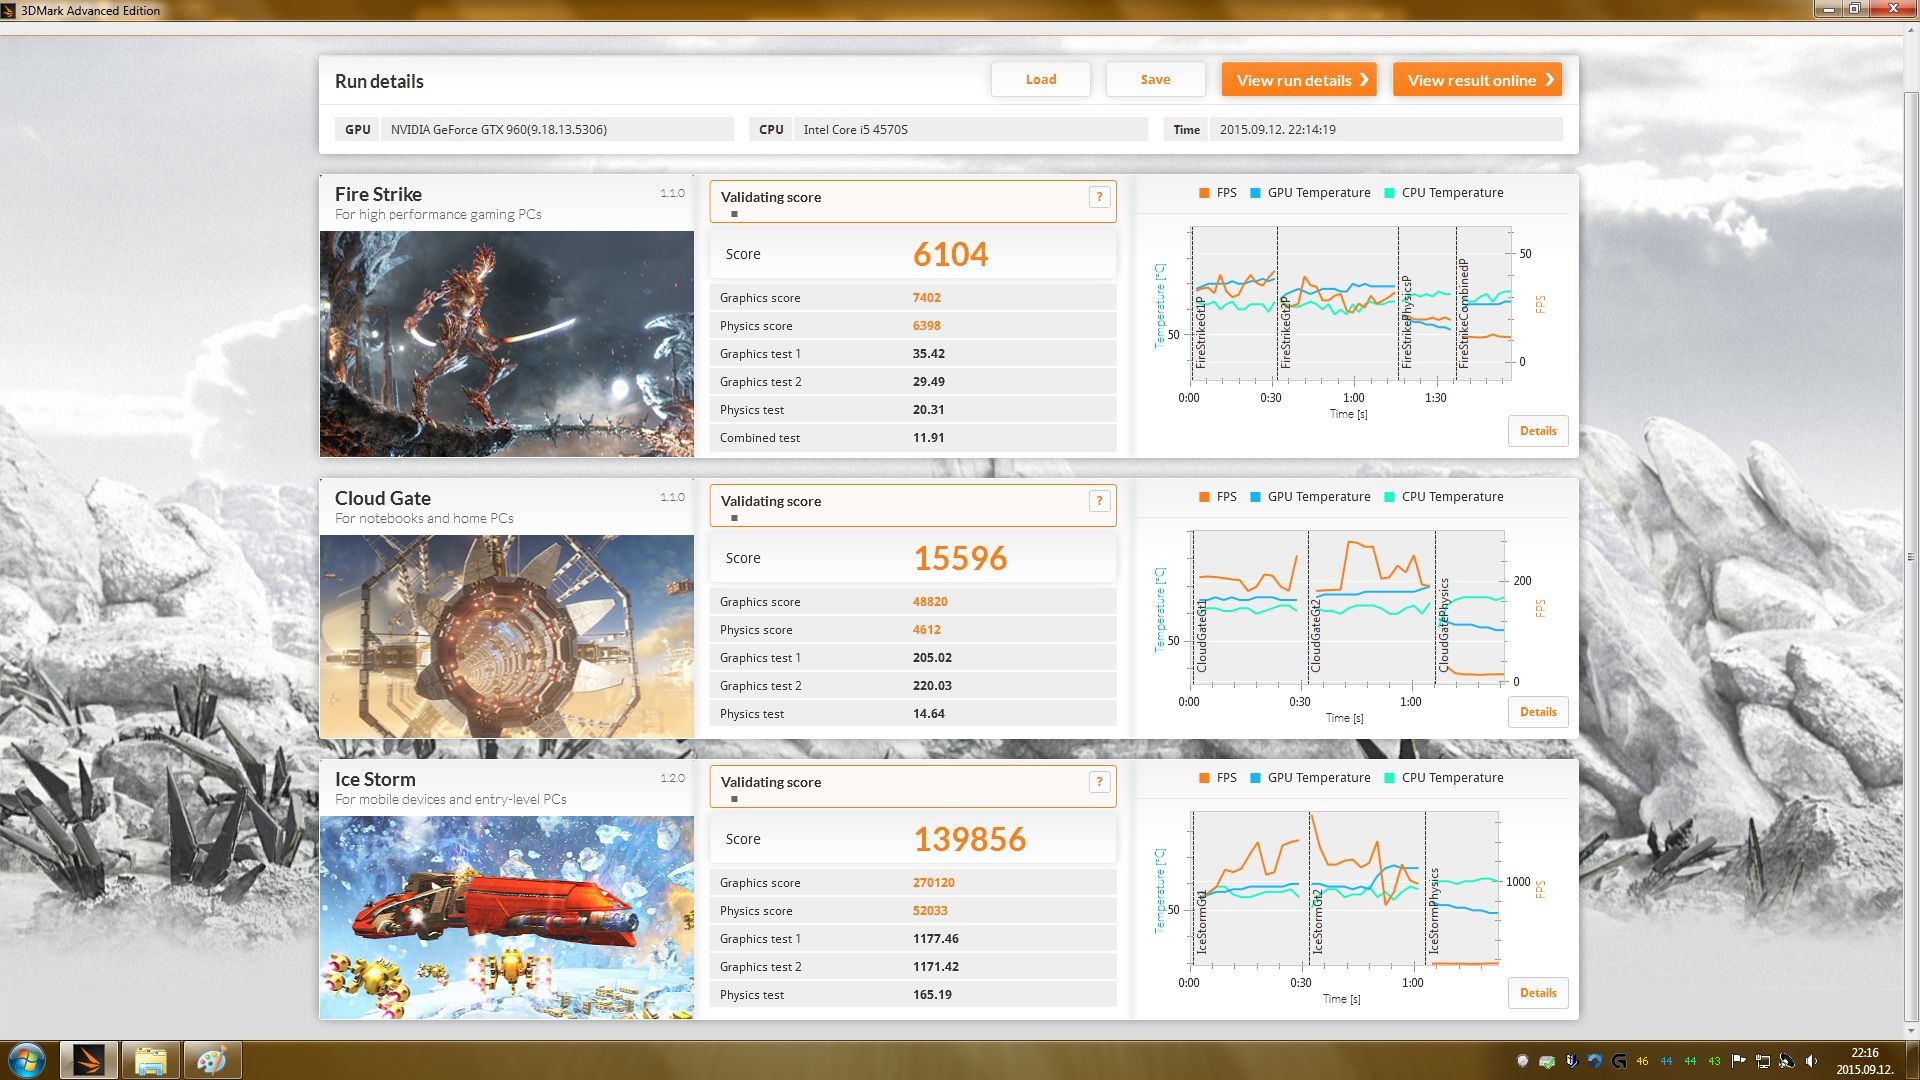Click Ice Storm score 139856
This screenshot has height=1080, width=1920.
coord(969,839)
